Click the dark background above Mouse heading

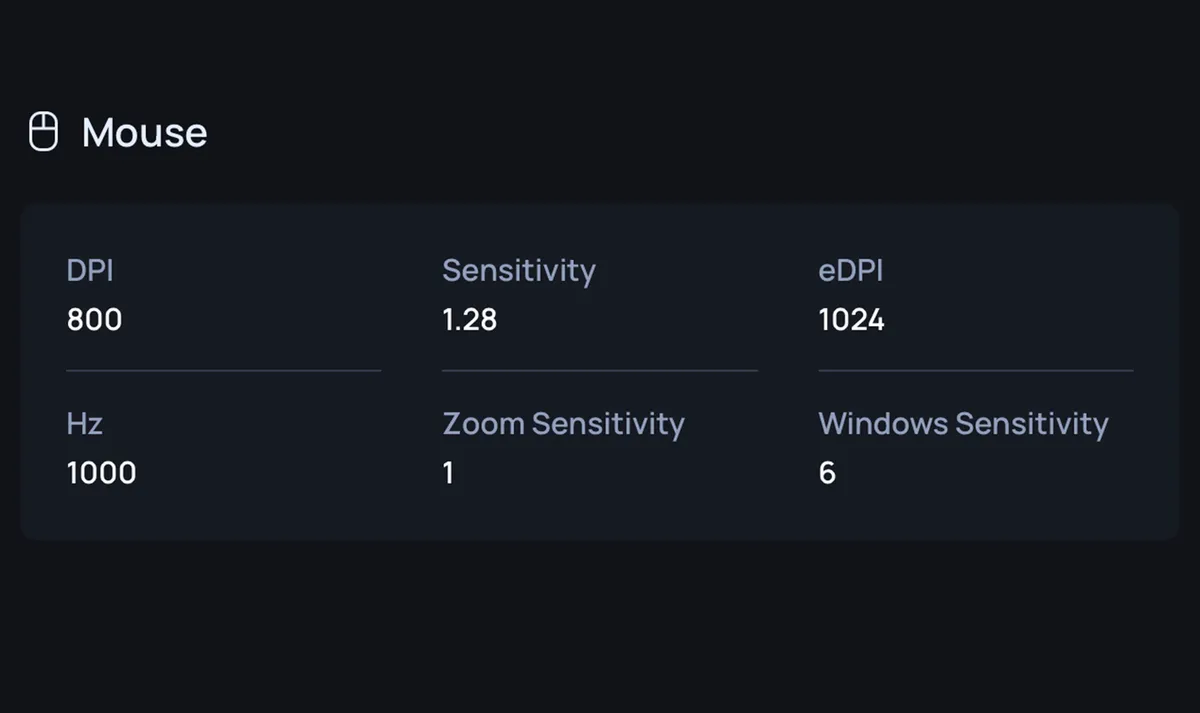tap(600, 50)
